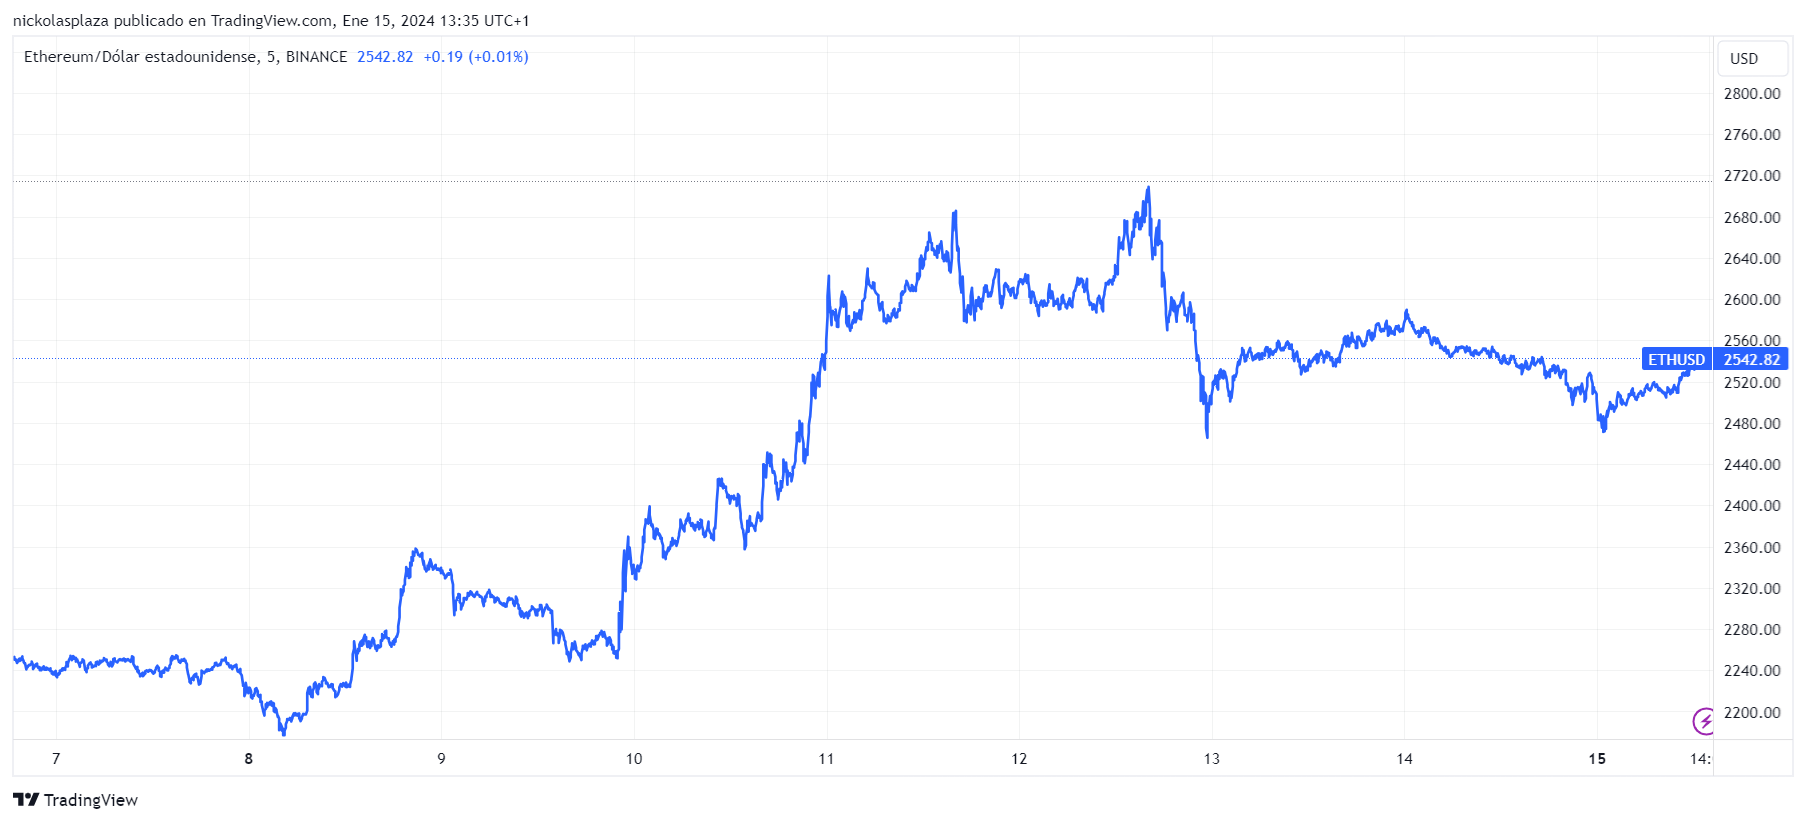Select date 8 on the time axis
This screenshot has width=1806, height=823.
[249, 759]
